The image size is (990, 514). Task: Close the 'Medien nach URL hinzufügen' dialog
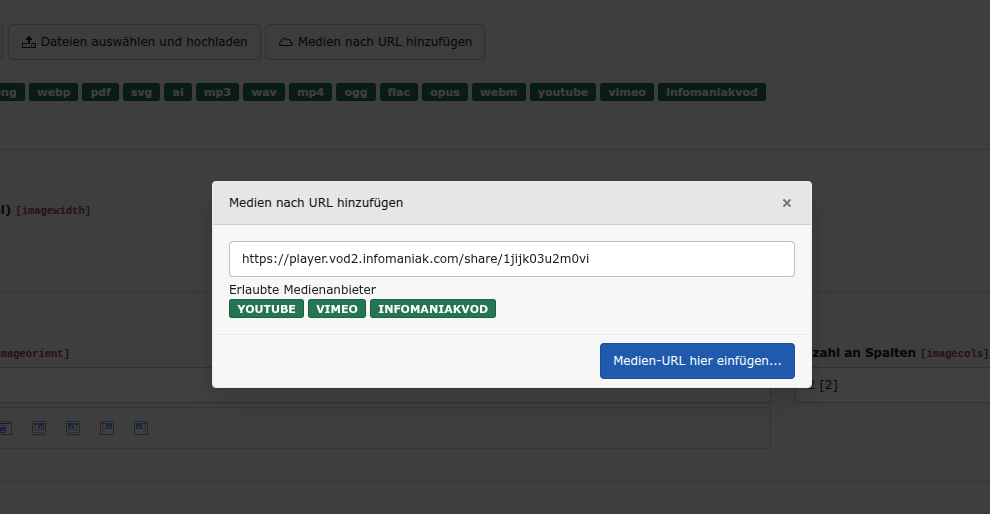[x=786, y=203]
